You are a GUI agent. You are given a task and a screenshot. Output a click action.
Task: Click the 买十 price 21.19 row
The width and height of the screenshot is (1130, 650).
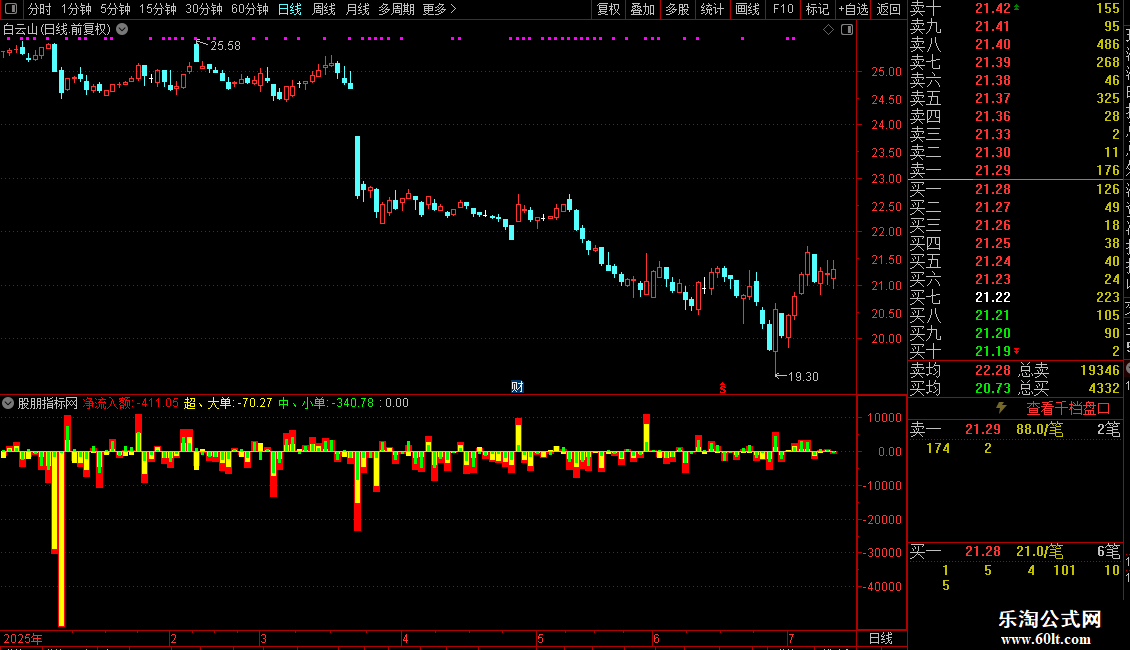1015,351
